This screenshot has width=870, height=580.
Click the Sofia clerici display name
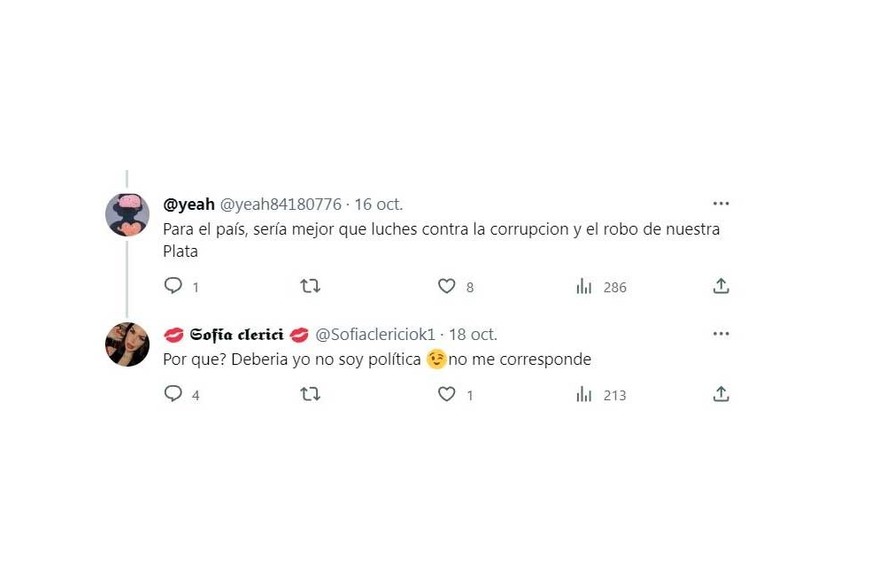pos(237,334)
